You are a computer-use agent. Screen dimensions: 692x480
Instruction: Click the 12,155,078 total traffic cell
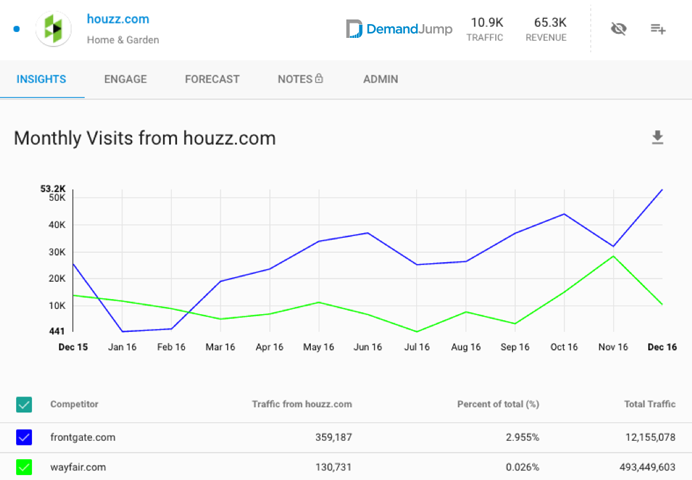pos(650,437)
